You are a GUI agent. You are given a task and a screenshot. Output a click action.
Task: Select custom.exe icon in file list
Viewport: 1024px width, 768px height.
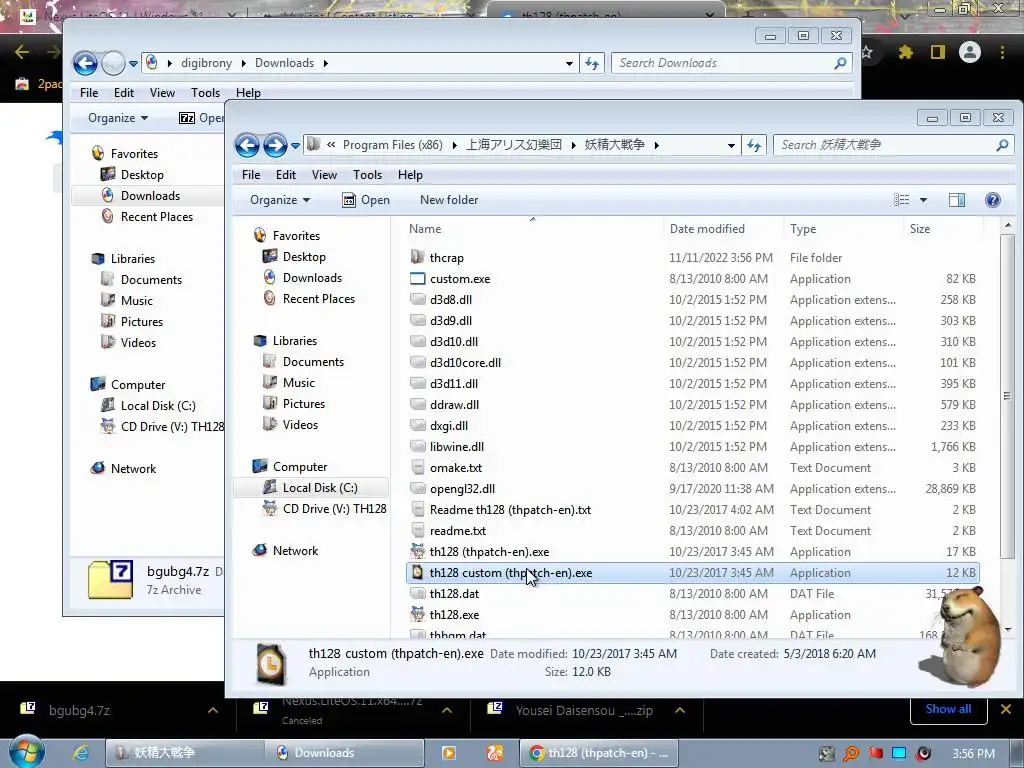tap(417, 279)
